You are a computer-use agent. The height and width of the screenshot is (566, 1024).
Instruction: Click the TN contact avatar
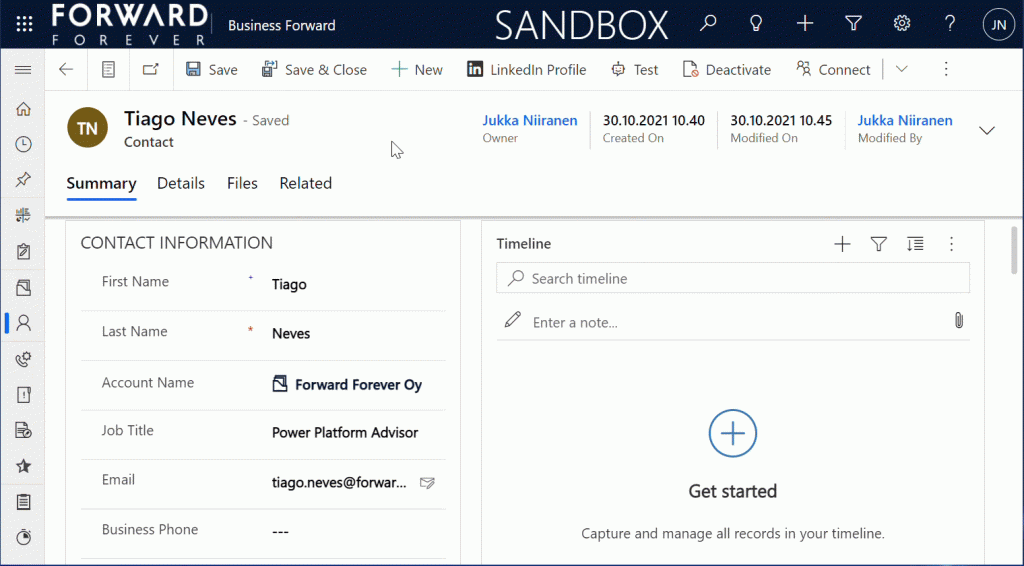click(88, 127)
